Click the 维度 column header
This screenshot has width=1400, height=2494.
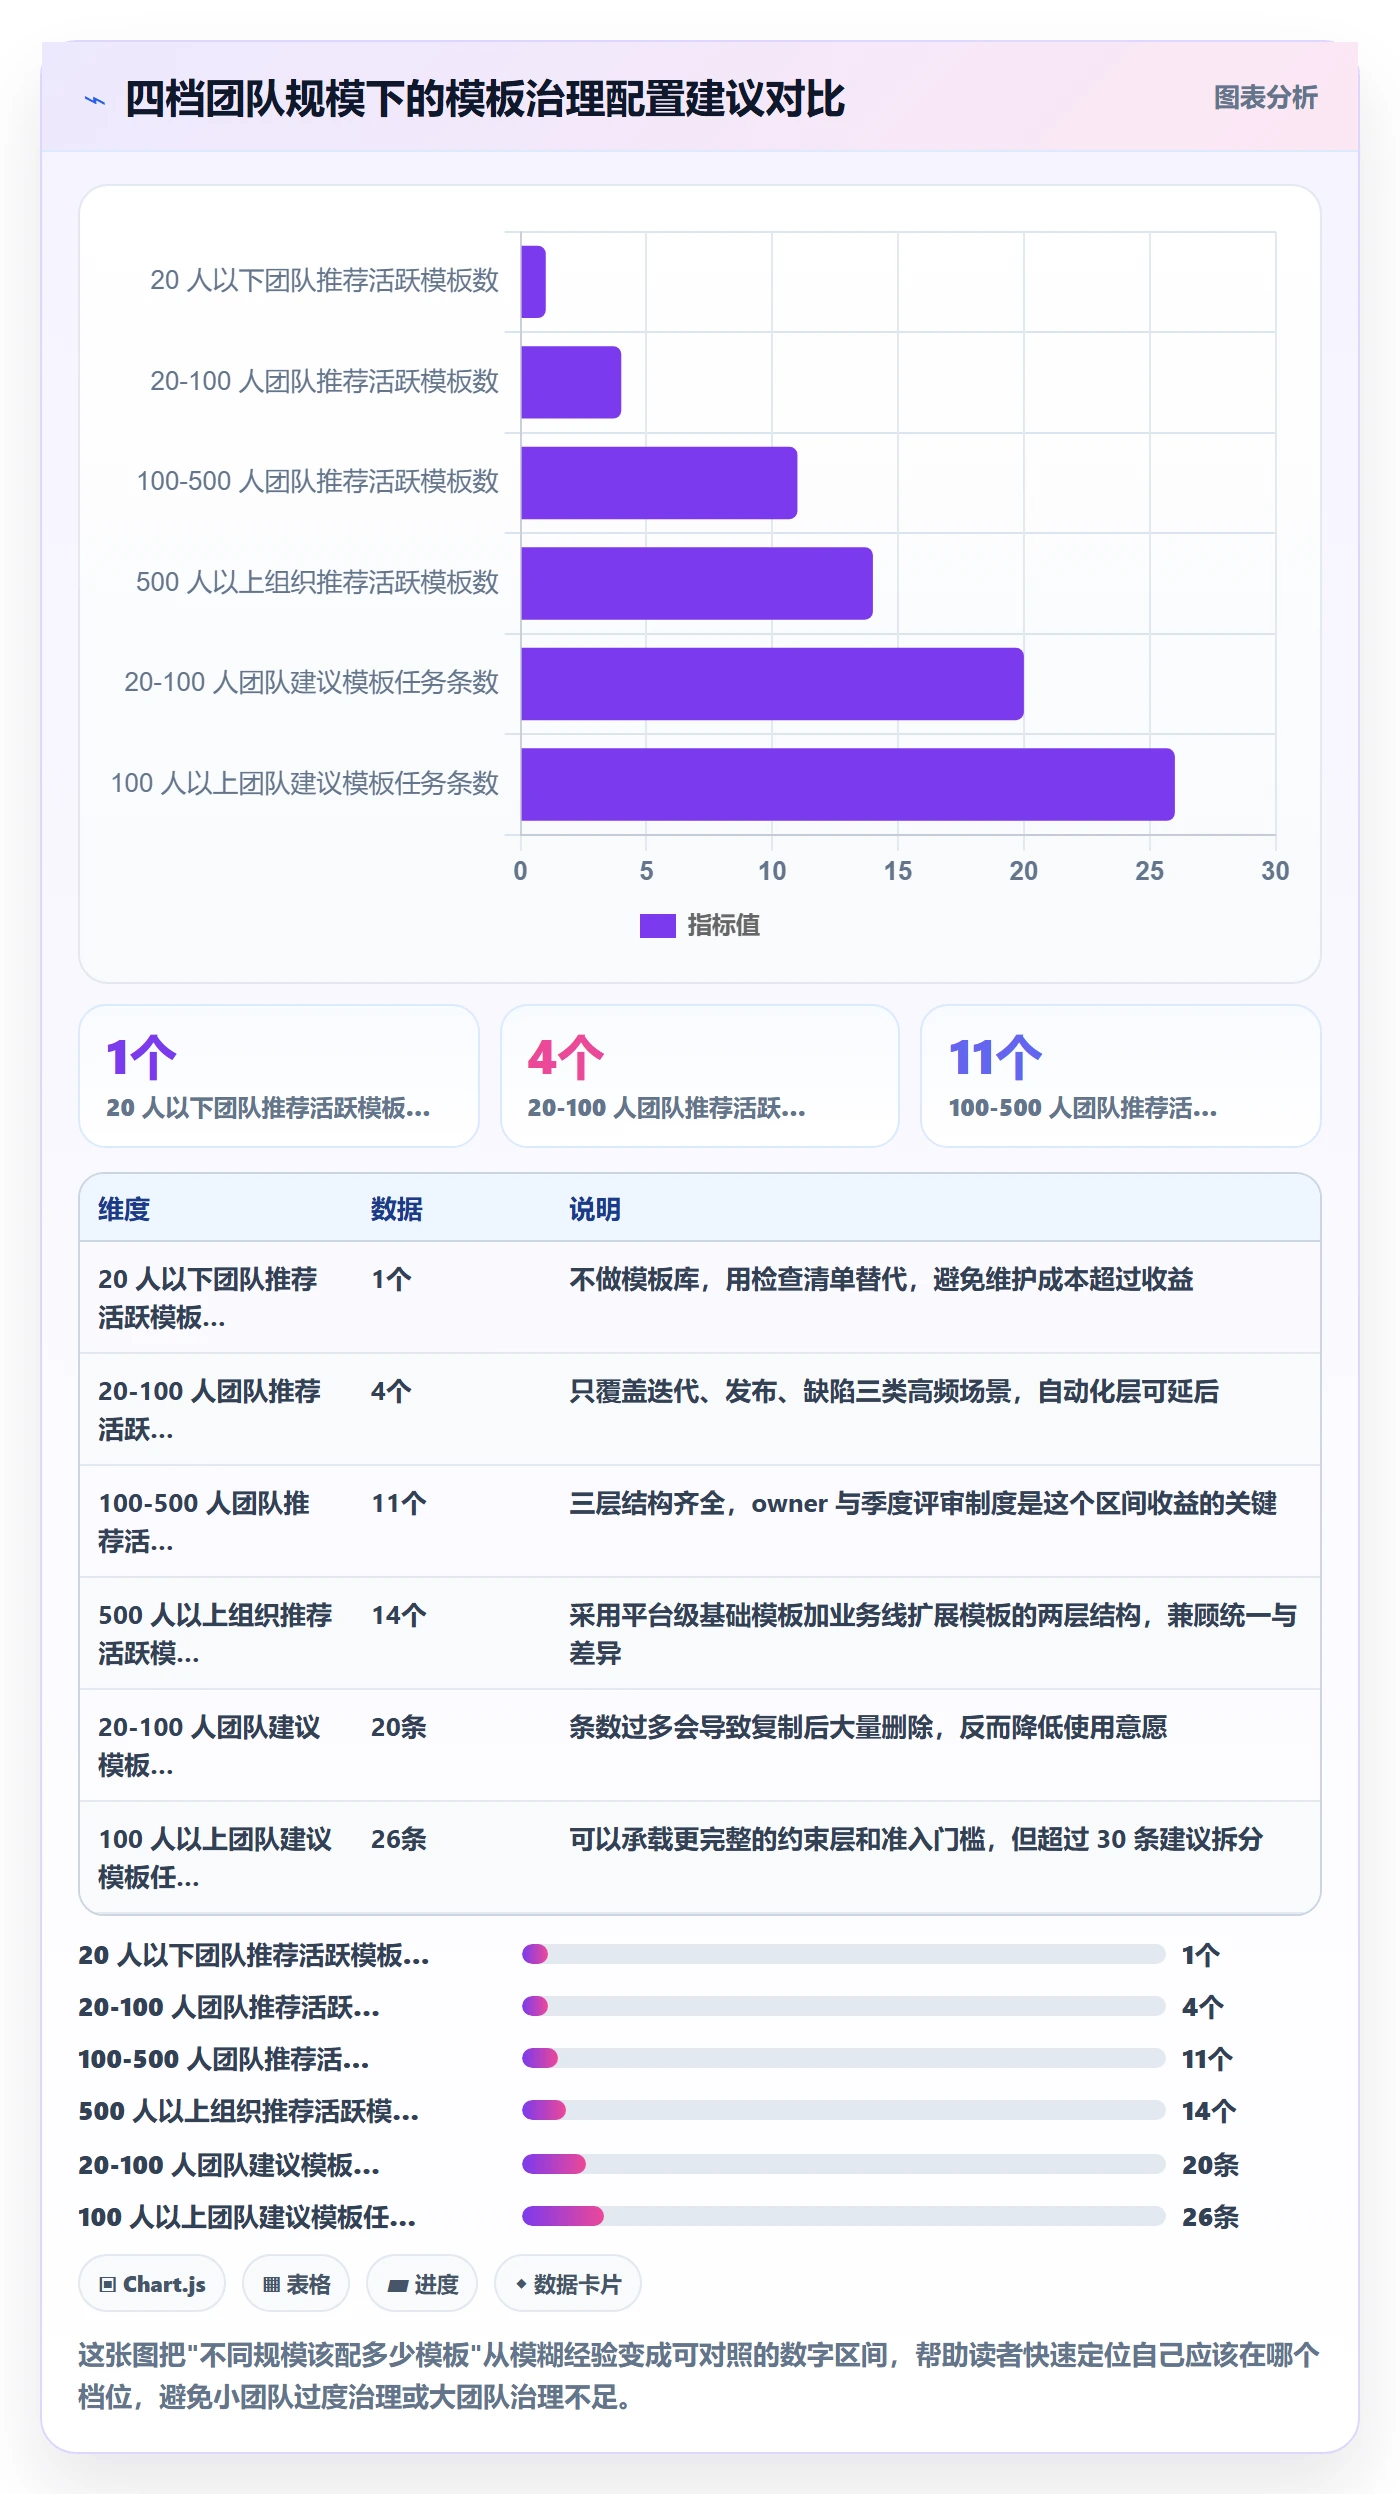click(124, 1209)
